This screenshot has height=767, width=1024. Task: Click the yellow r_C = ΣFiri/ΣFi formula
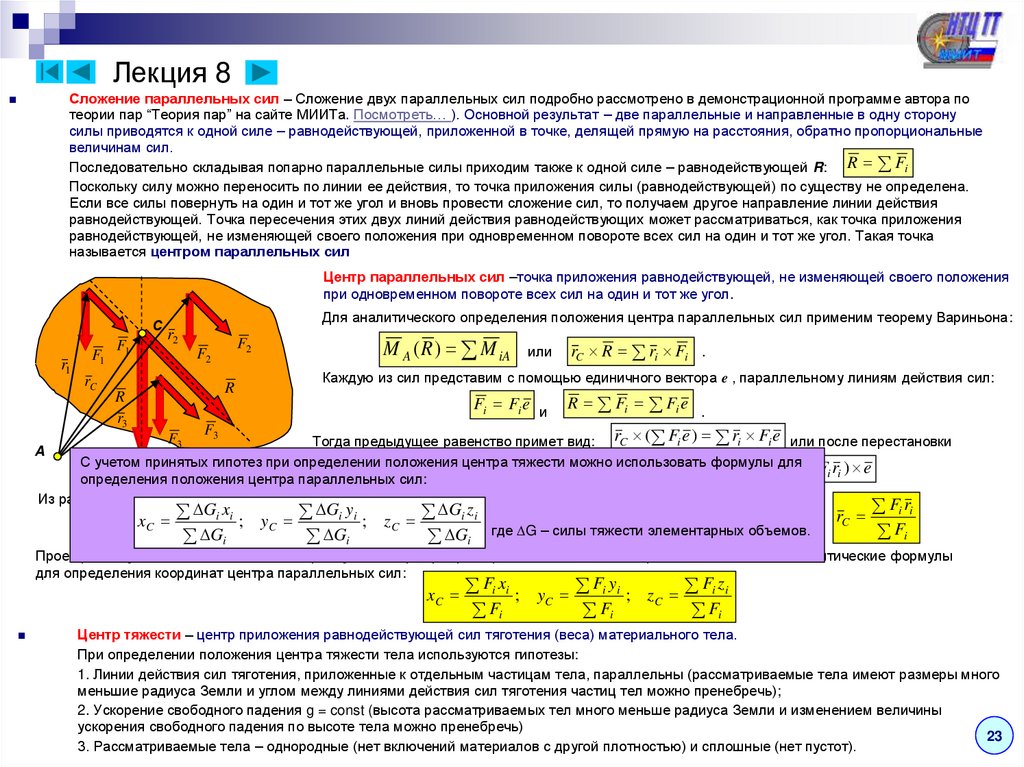click(876, 517)
